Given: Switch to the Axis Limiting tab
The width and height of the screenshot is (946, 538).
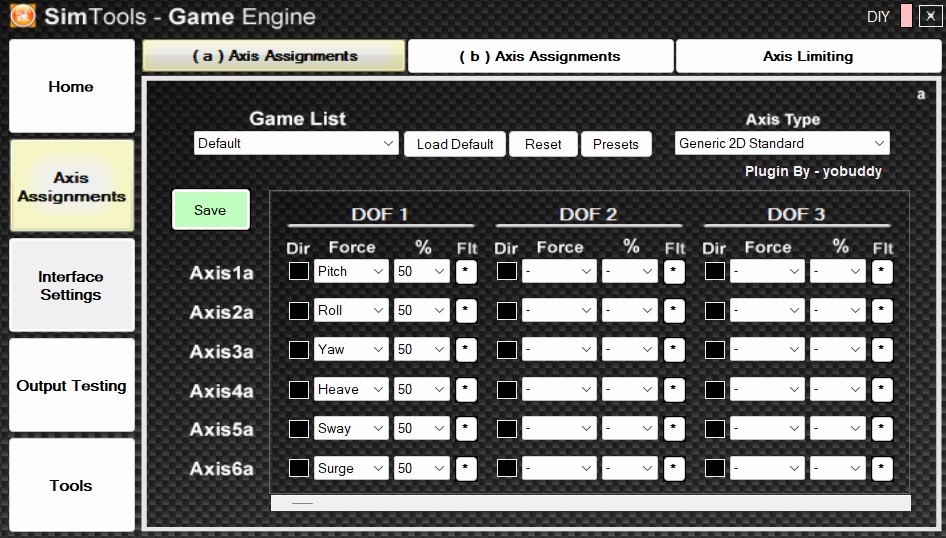Looking at the screenshot, I should 807,57.
